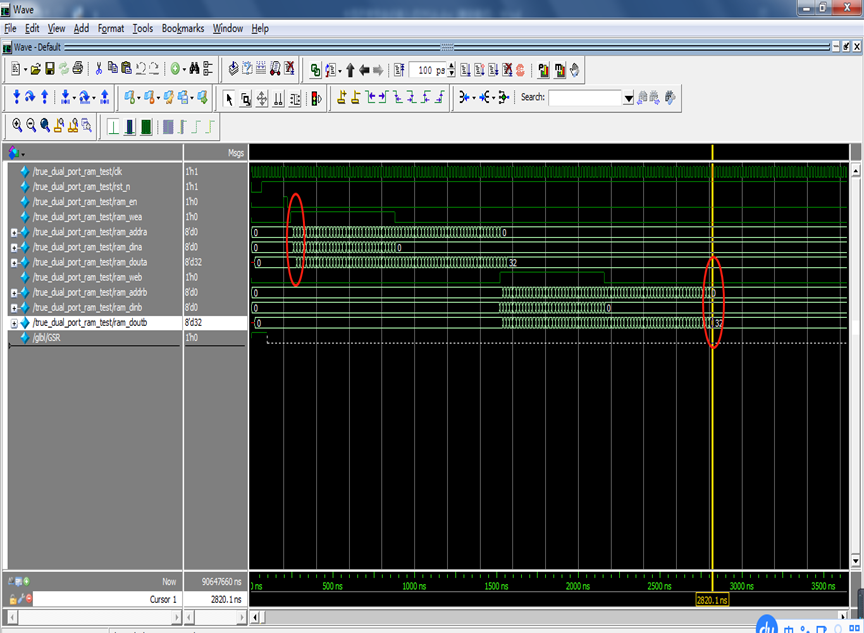Click the Find Previous Transition icon

(371, 98)
